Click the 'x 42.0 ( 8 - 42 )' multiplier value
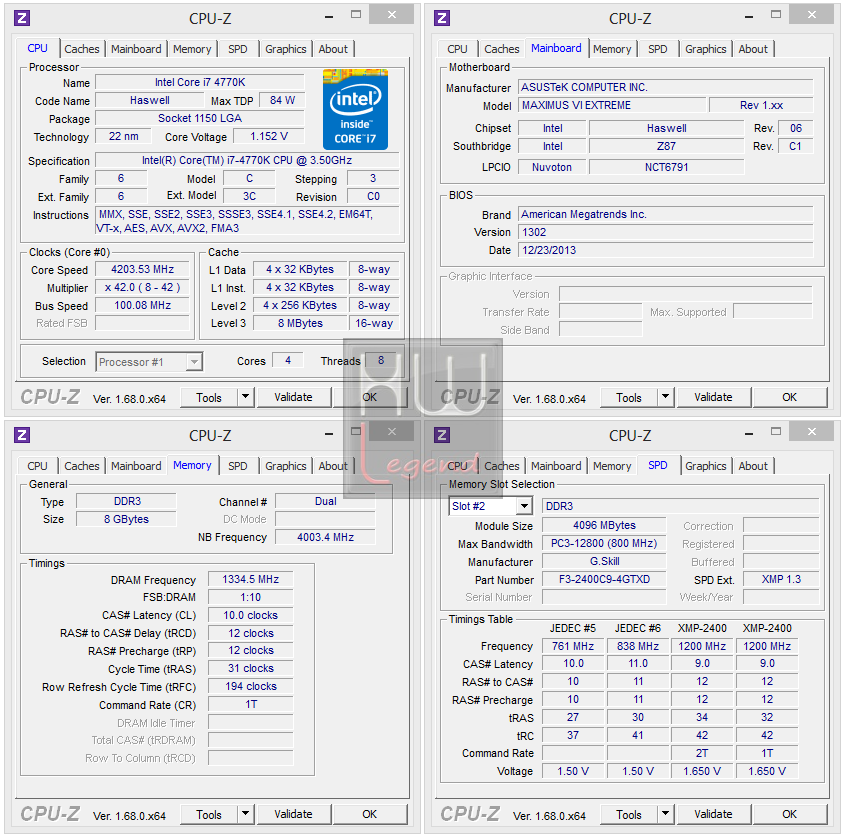 coord(142,288)
